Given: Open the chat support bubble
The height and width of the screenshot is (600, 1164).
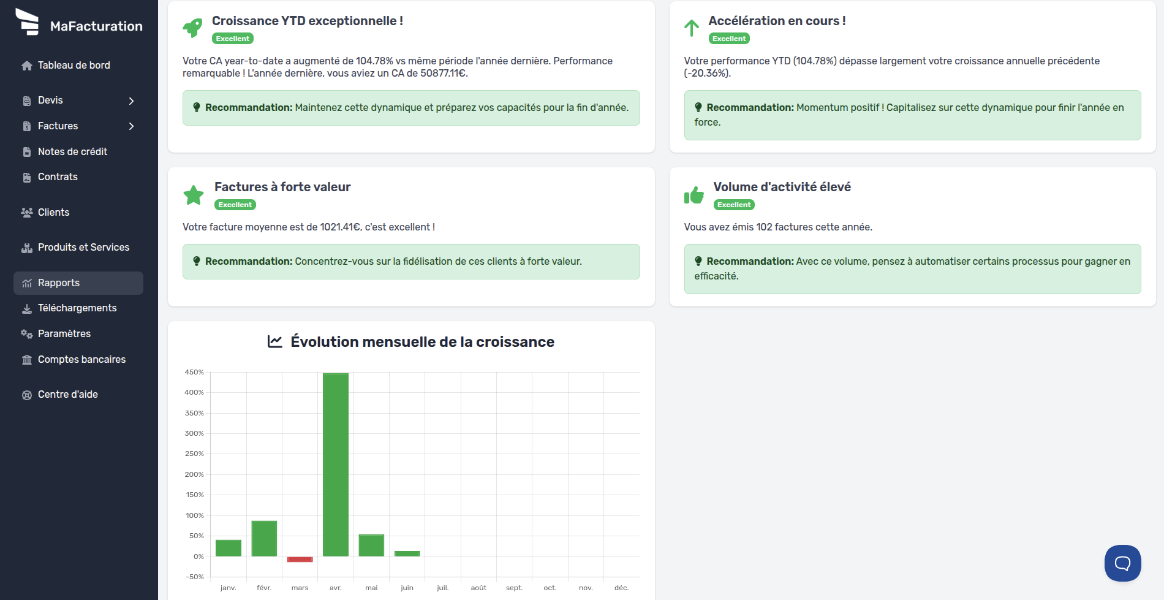Looking at the screenshot, I should tap(1122, 563).
